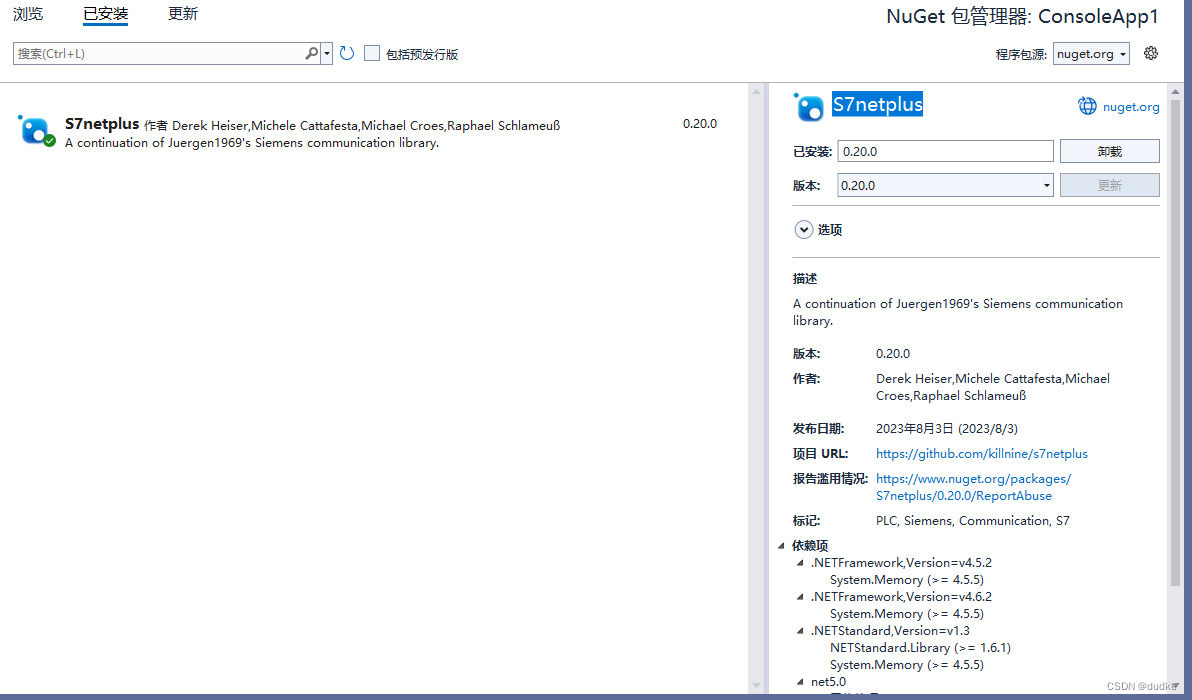Click version 0.20.0 in the package list row
Viewport: 1192px width, 700px height.
pos(699,124)
